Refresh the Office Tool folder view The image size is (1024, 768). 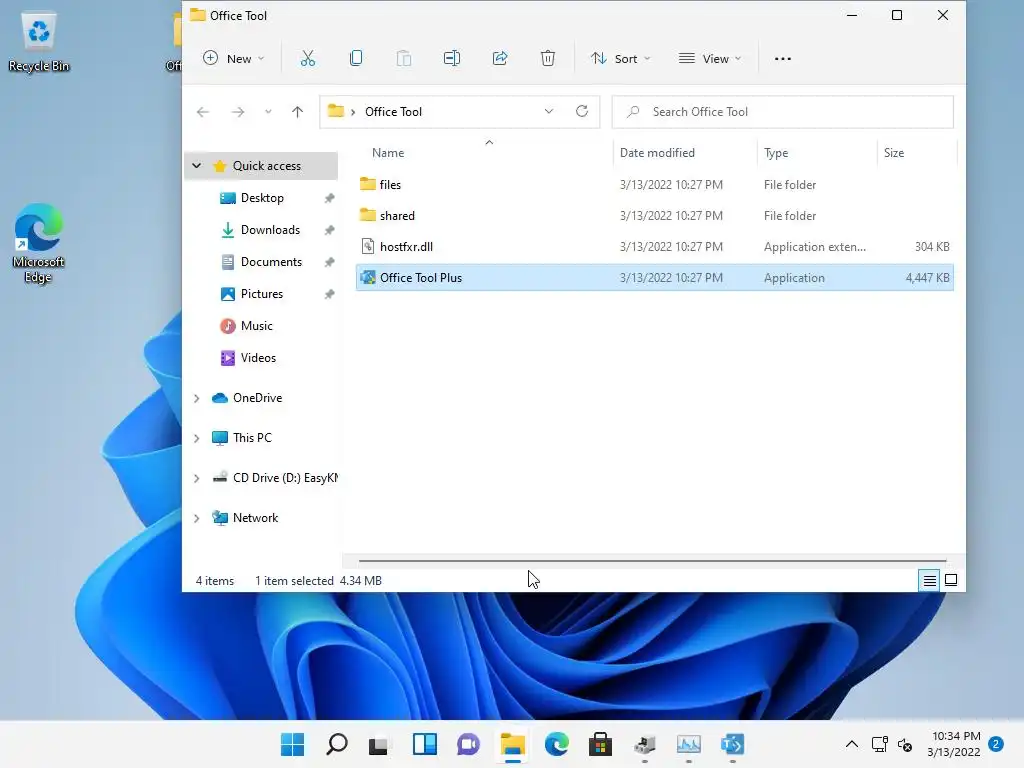coord(582,111)
